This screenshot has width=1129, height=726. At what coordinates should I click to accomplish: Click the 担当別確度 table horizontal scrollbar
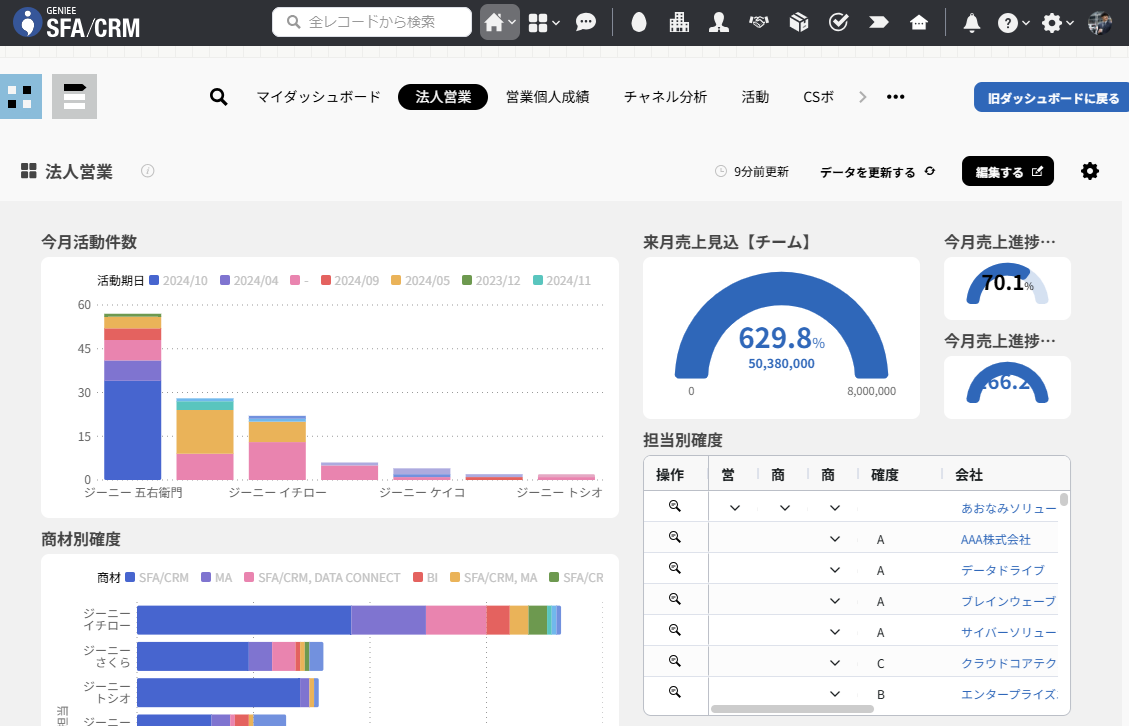[x=793, y=709]
